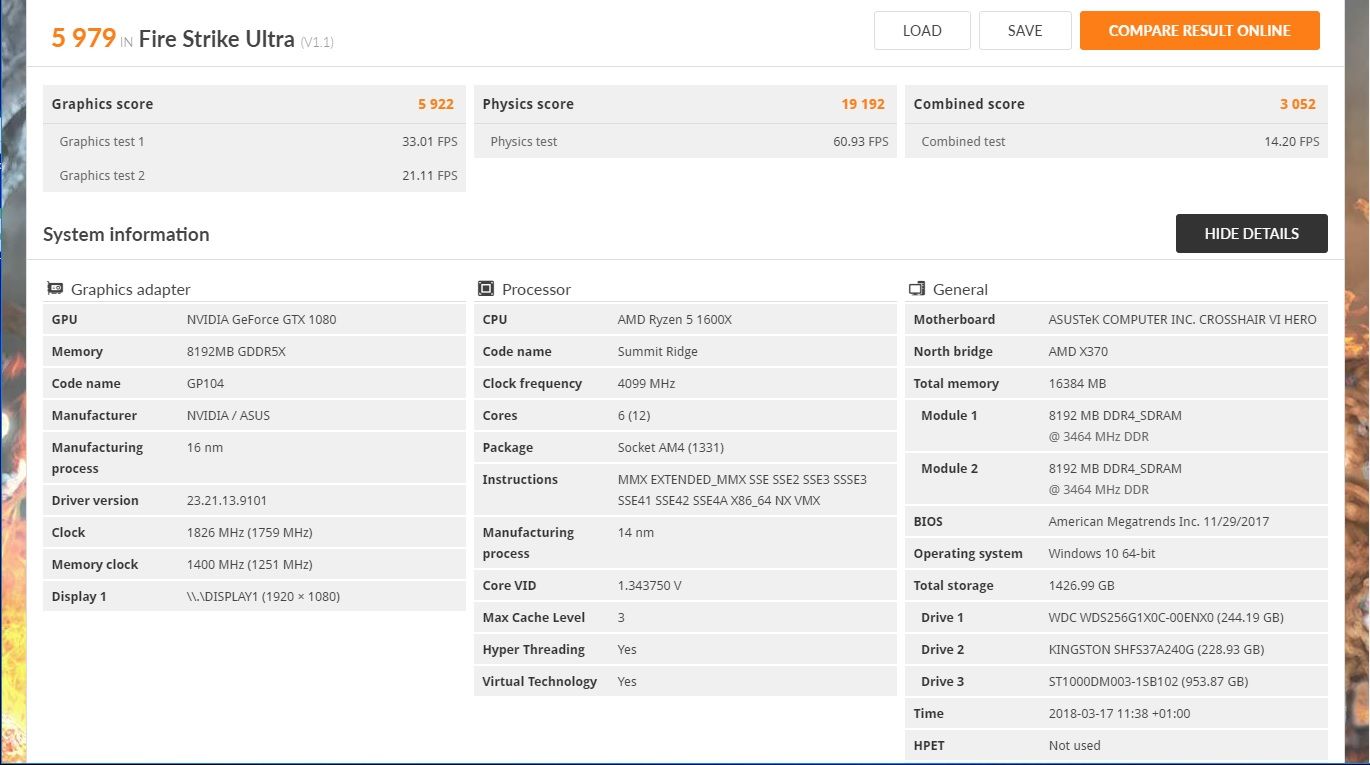
Task: Select code name Summit Ridge
Action: [658, 352]
